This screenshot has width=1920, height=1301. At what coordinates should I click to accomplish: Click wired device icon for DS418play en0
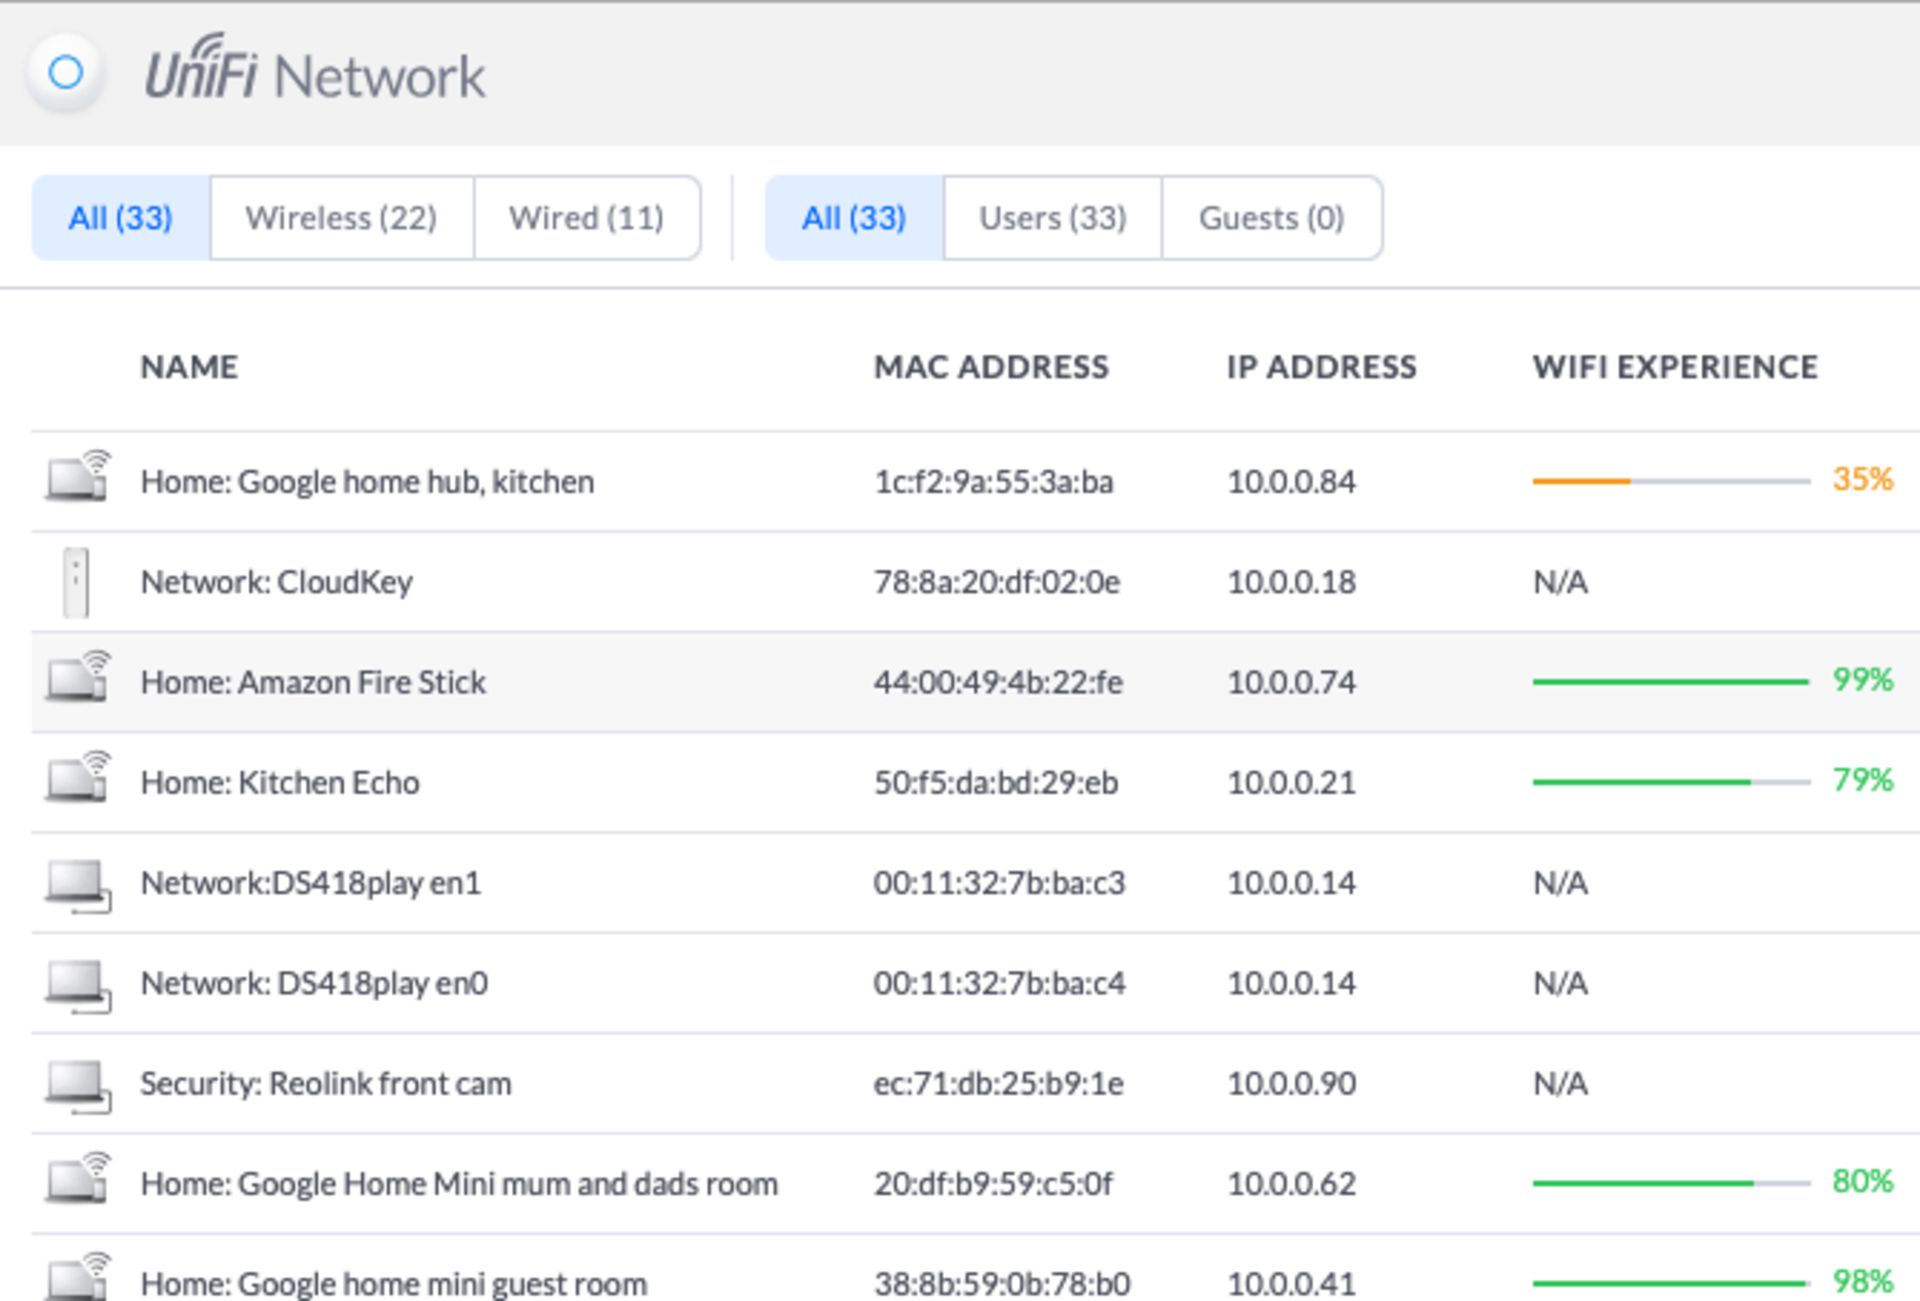[78, 984]
